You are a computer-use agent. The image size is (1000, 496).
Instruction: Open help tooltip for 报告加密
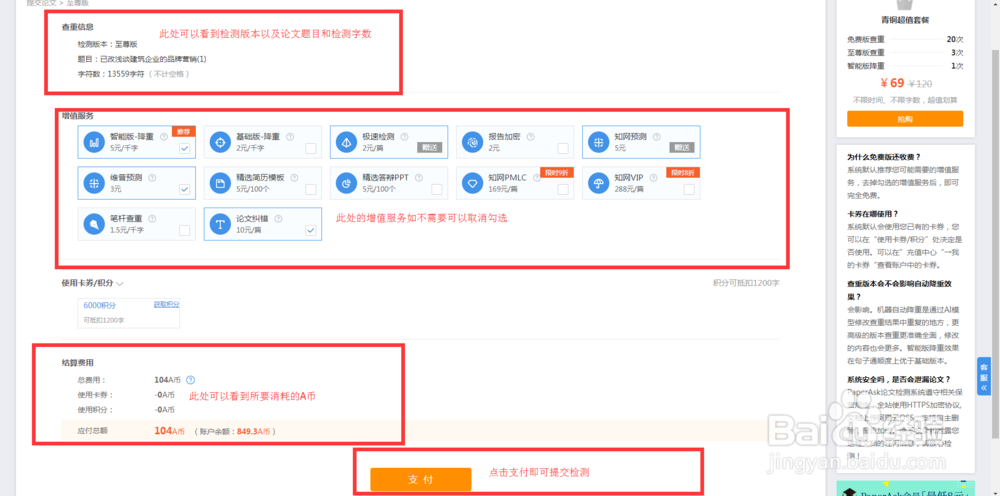(531, 136)
